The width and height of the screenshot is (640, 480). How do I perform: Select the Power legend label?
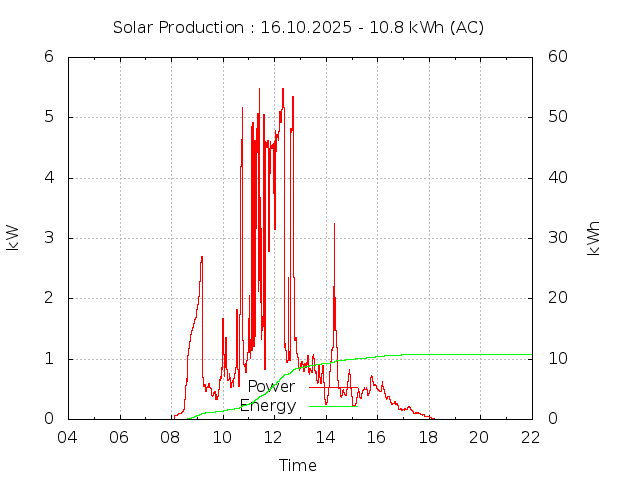coord(271,387)
